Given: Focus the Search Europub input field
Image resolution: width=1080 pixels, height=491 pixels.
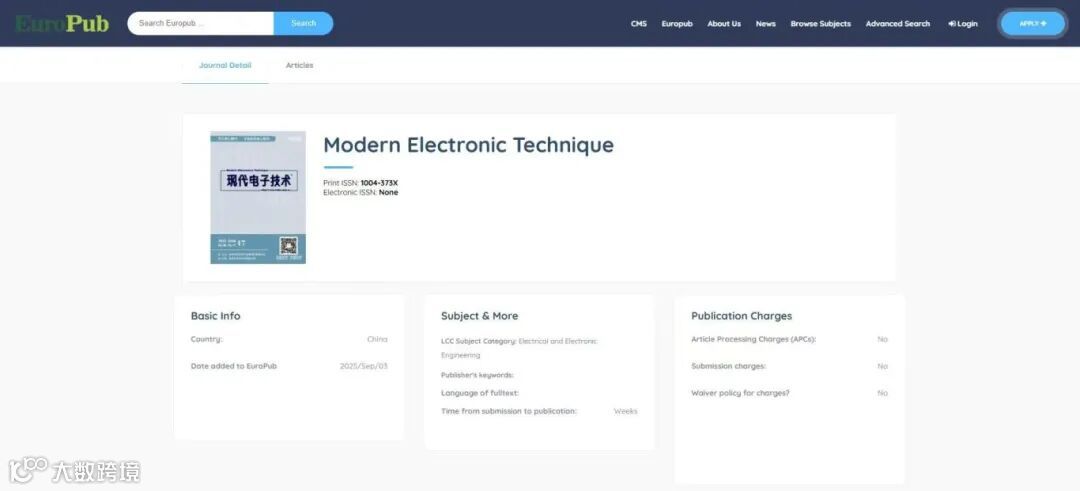Looking at the screenshot, I should pyautogui.click(x=200, y=23).
